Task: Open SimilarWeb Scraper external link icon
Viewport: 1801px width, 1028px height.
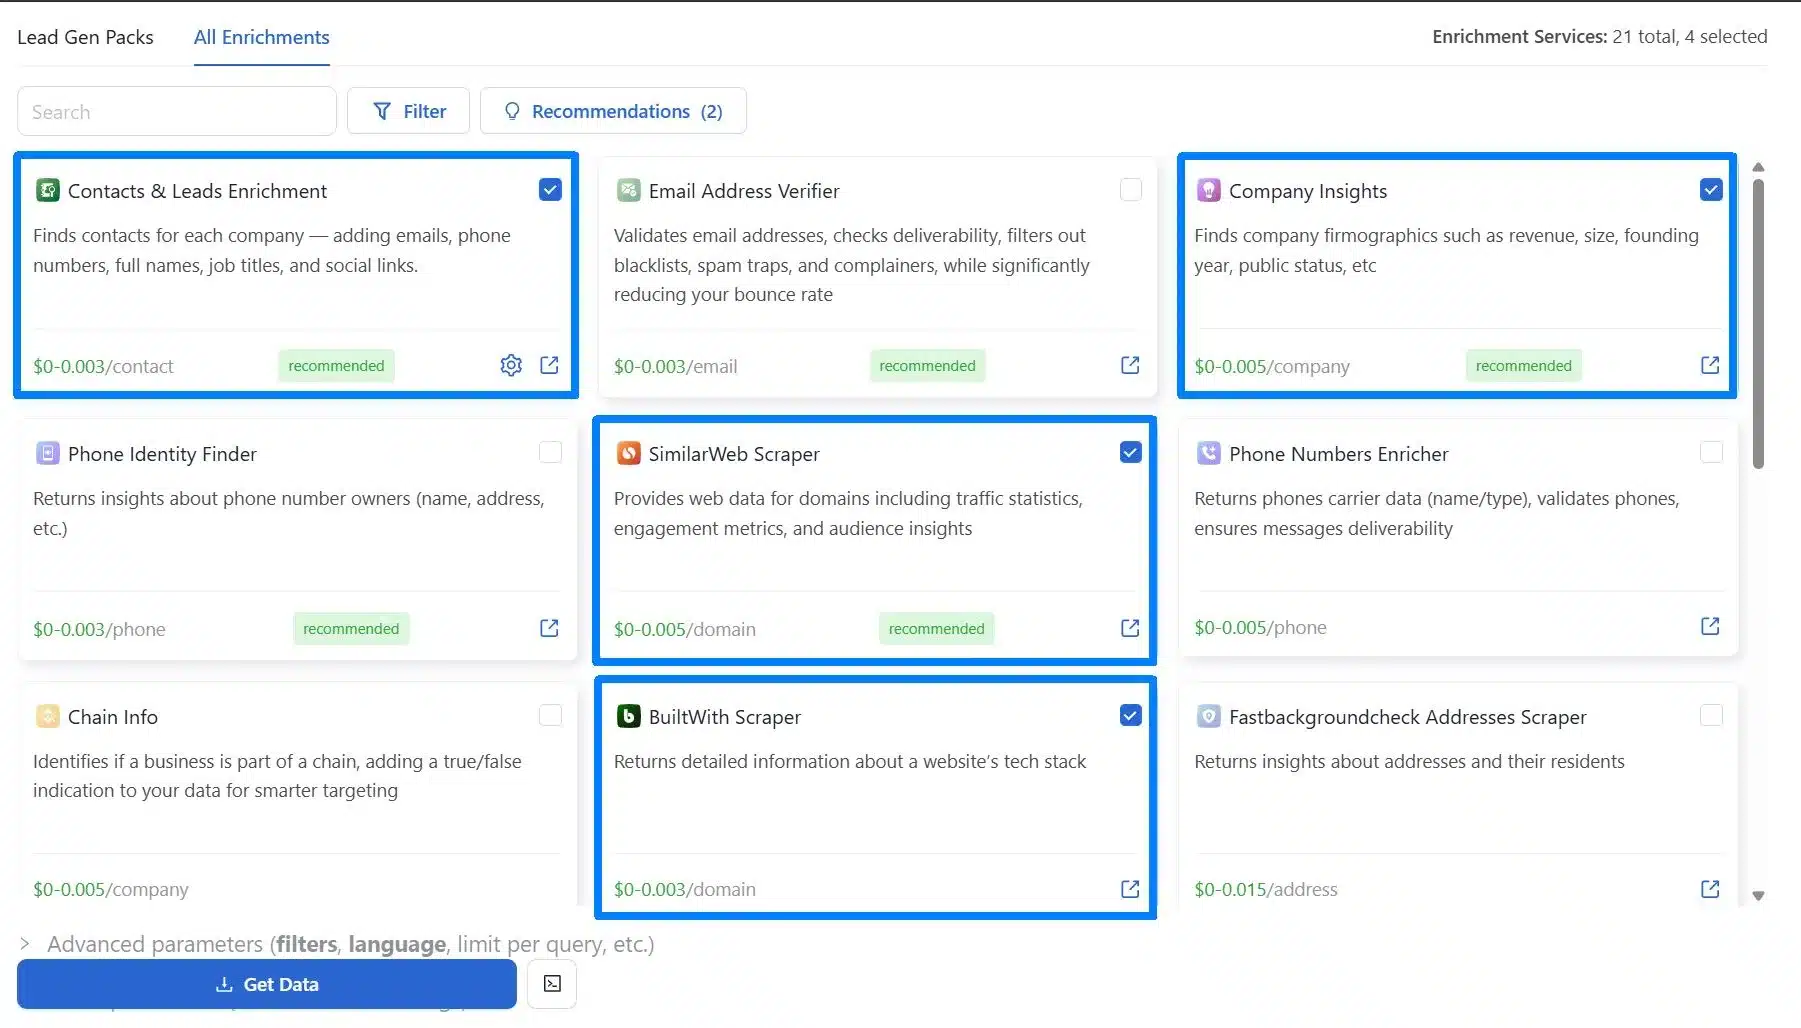Action: (1130, 628)
